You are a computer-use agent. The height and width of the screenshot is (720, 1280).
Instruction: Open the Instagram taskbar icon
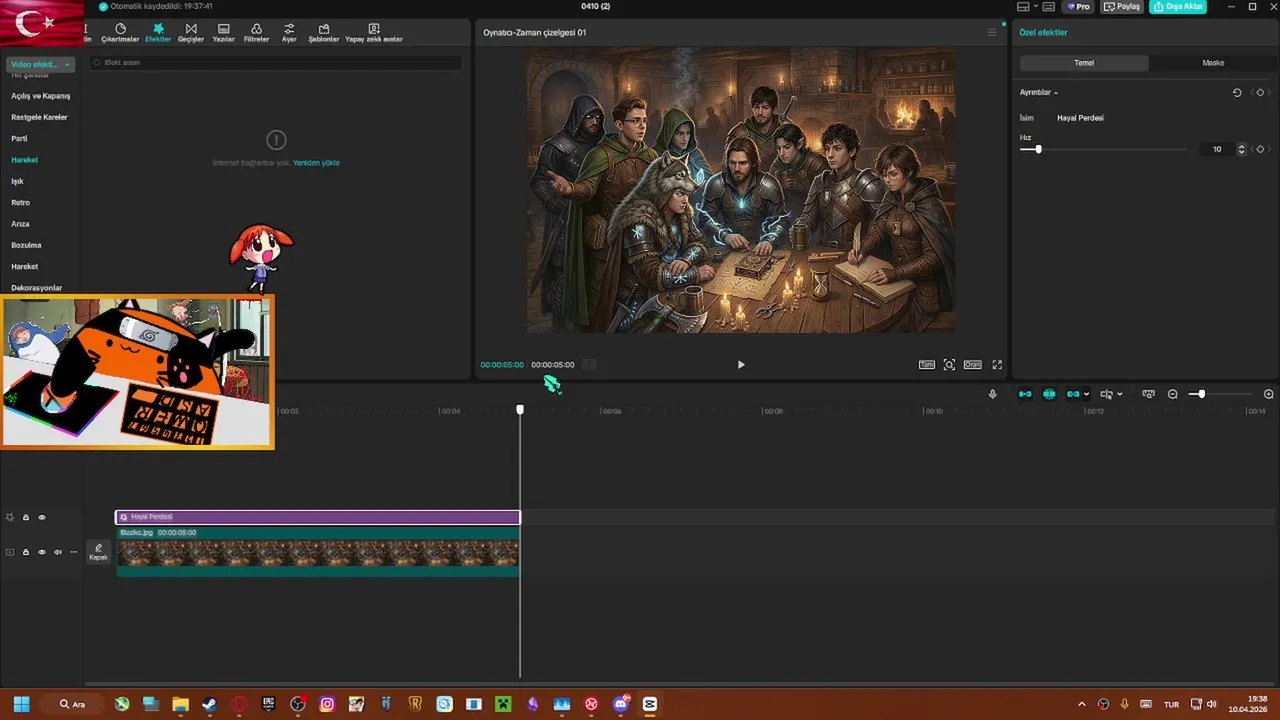327,704
